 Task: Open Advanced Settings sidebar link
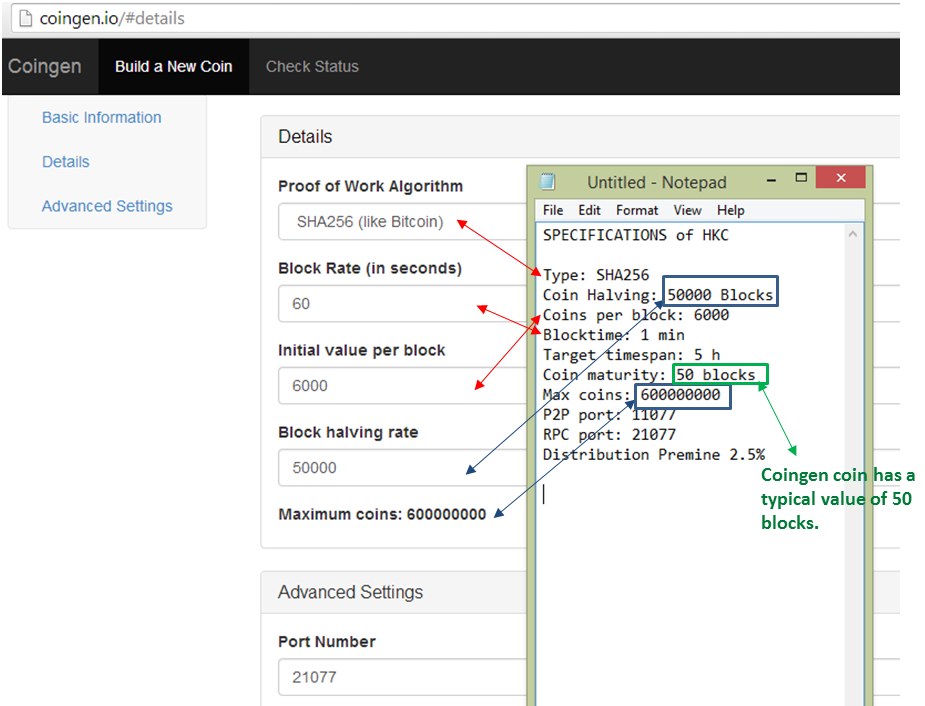pyautogui.click(x=107, y=206)
